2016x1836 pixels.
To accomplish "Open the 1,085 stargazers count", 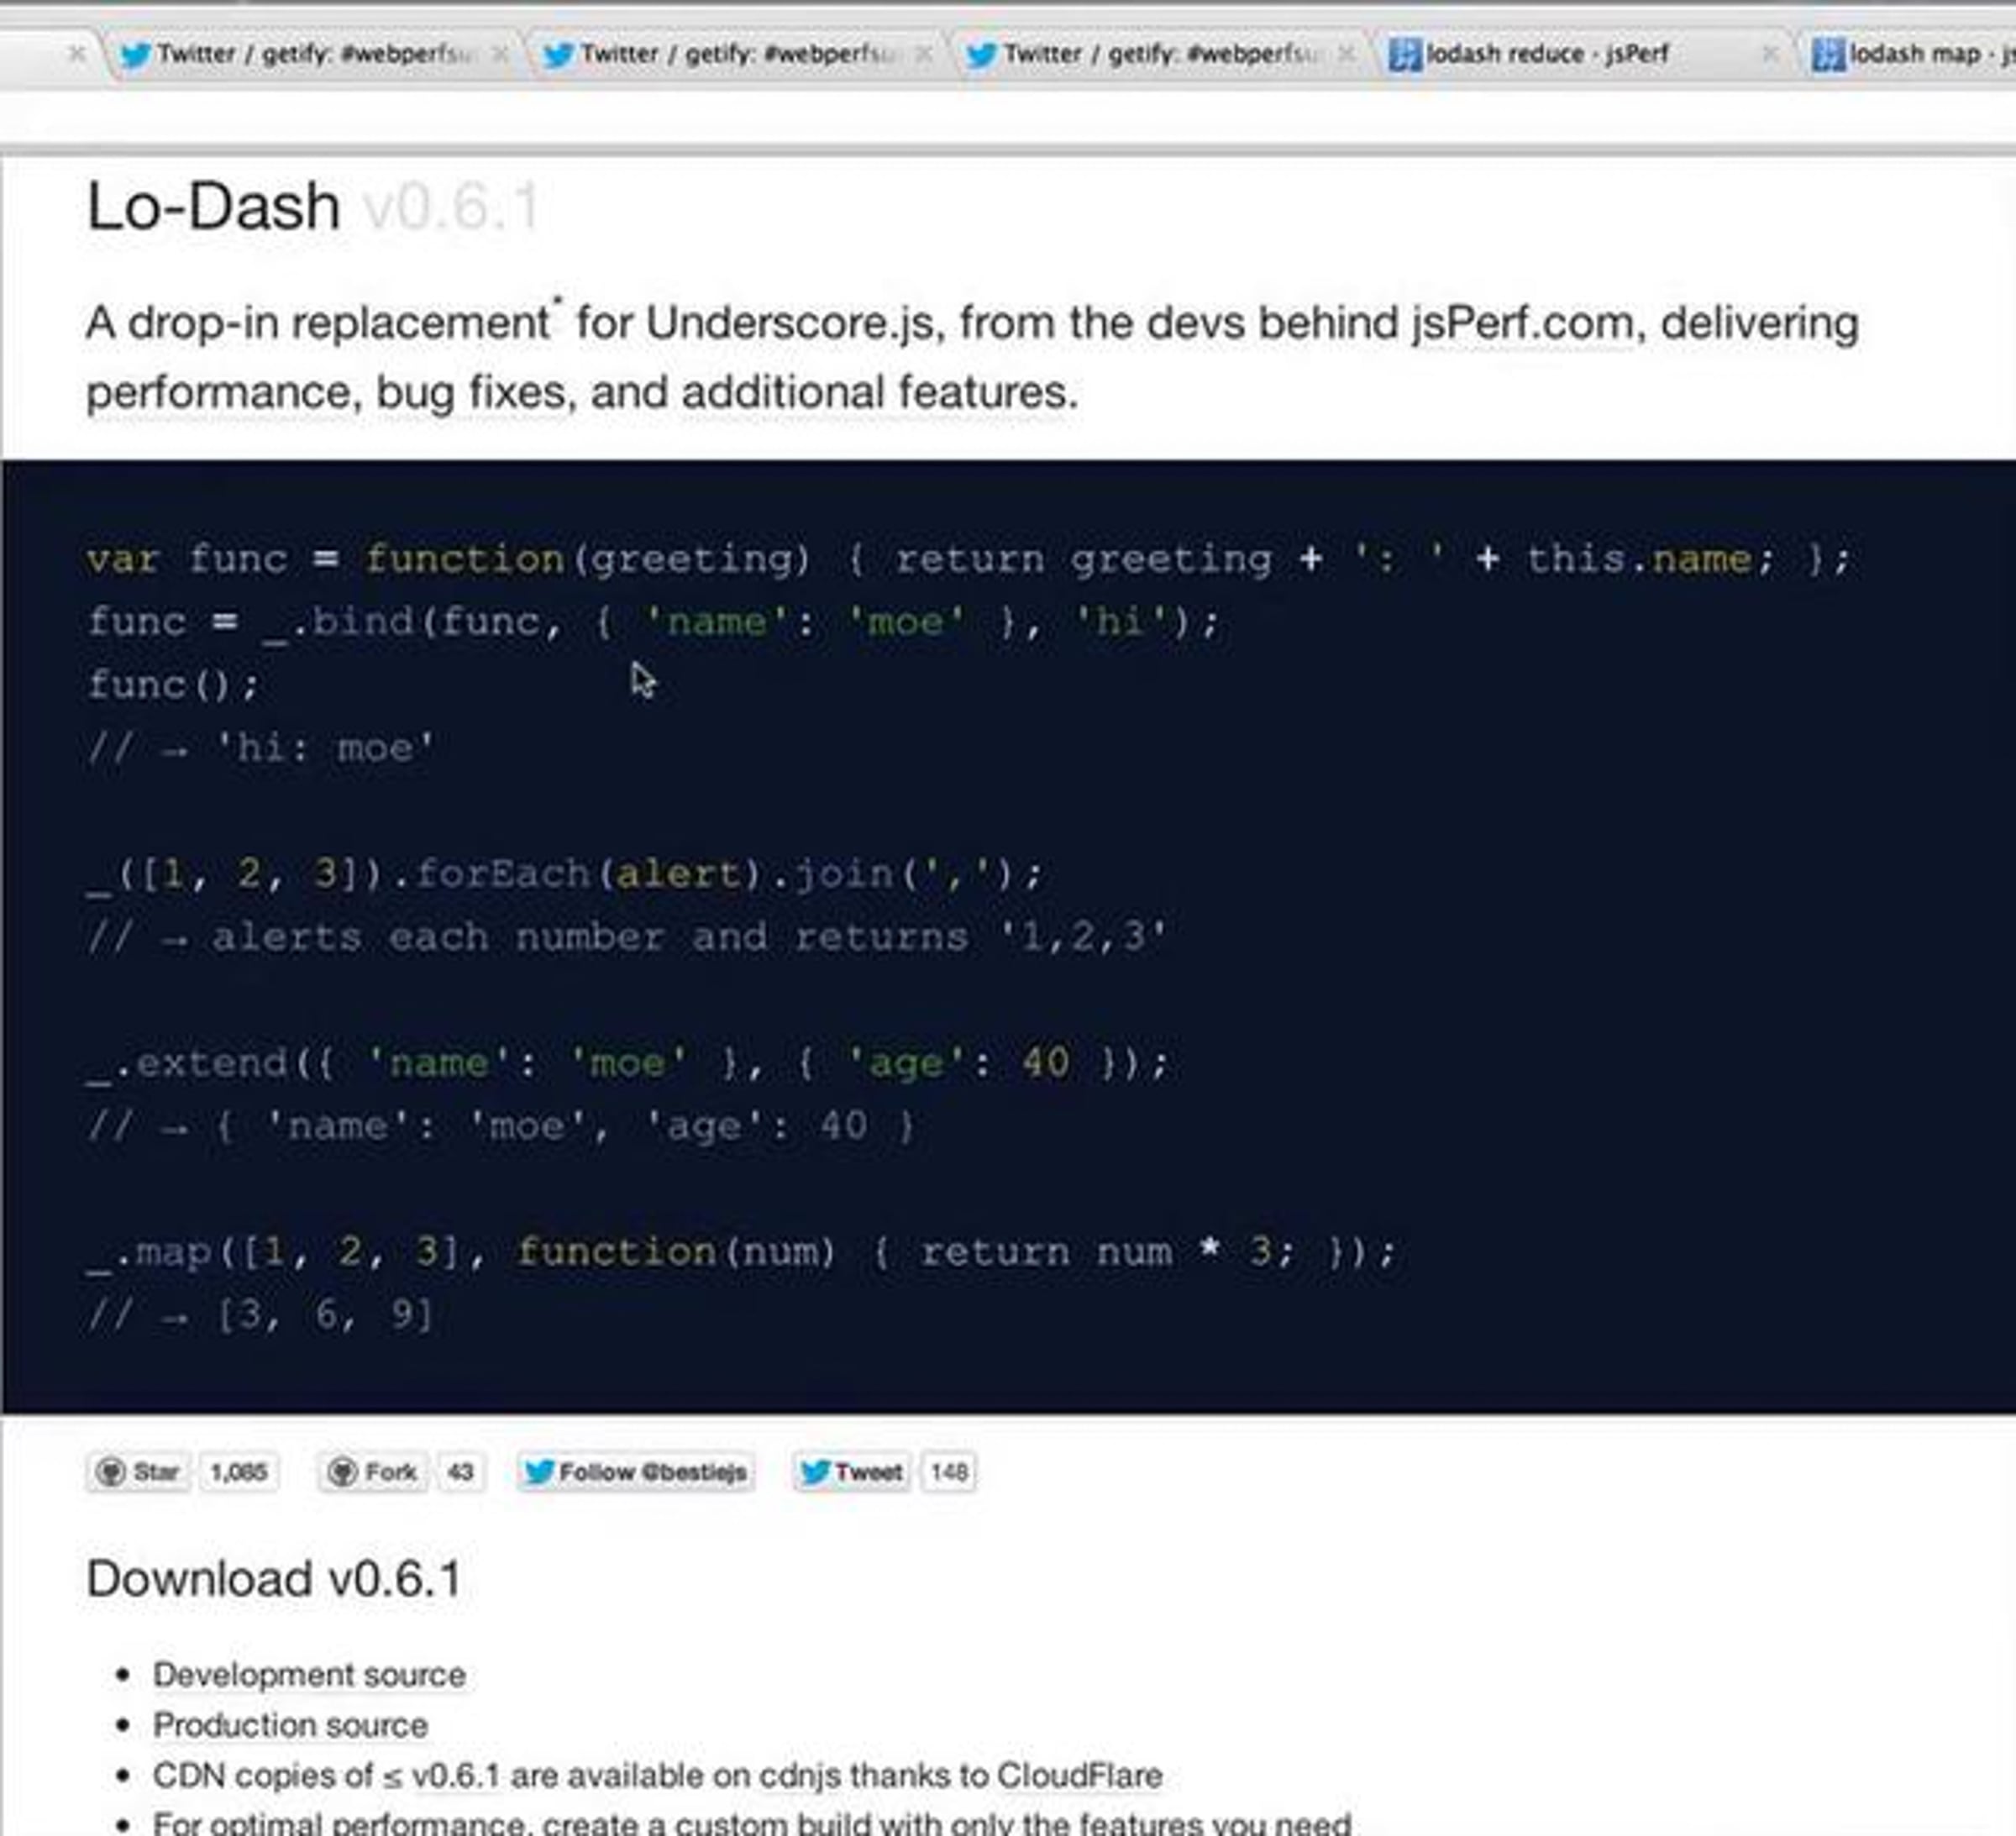I will 238,1472.
